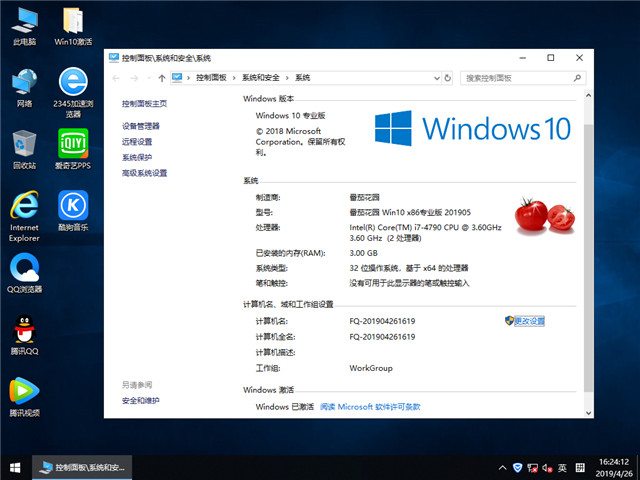The width and height of the screenshot is (640, 480).
Task: Open 高级系统设置 link
Action: [x=144, y=173]
